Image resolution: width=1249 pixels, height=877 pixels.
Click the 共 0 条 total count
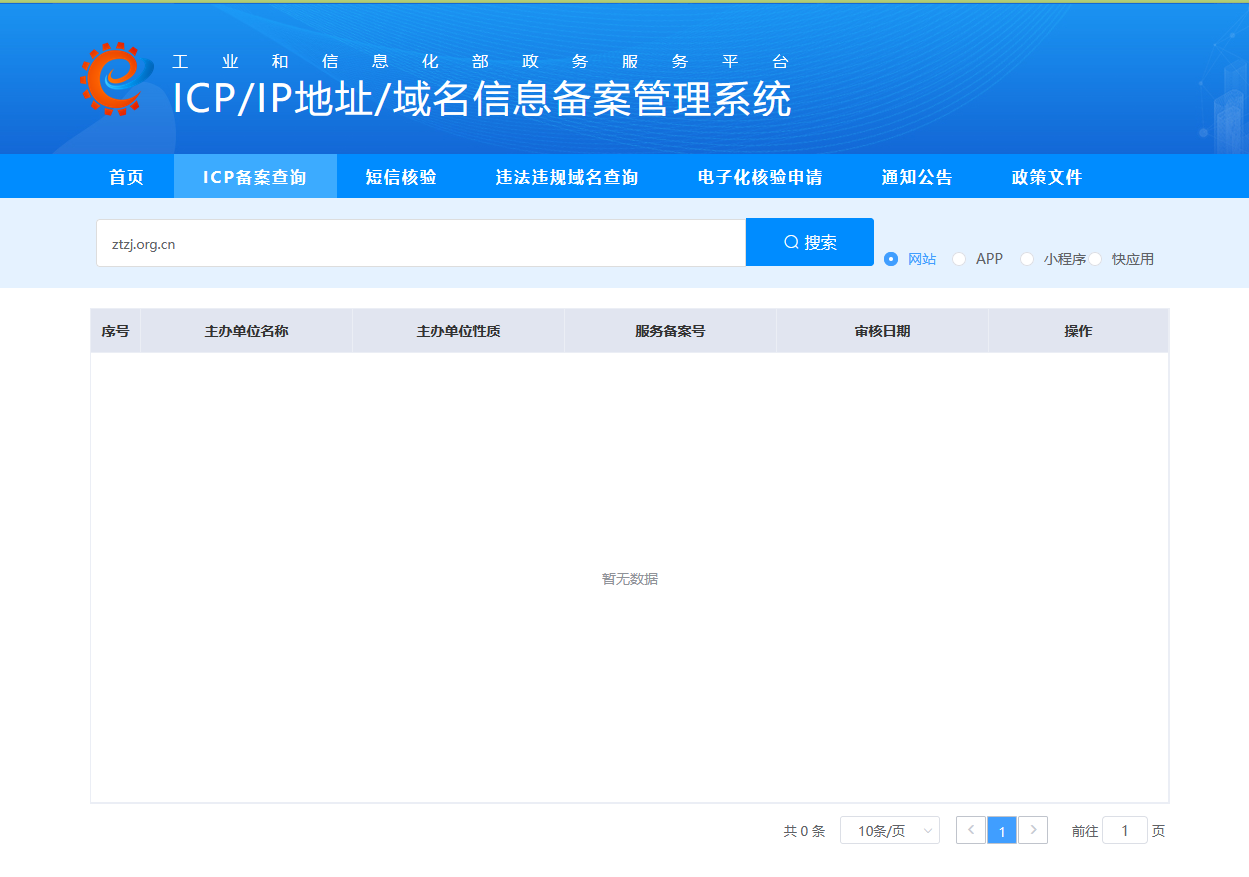(x=804, y=831)
